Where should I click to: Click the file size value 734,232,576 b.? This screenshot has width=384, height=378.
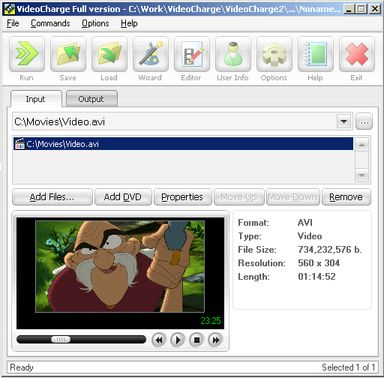point(330,249)
